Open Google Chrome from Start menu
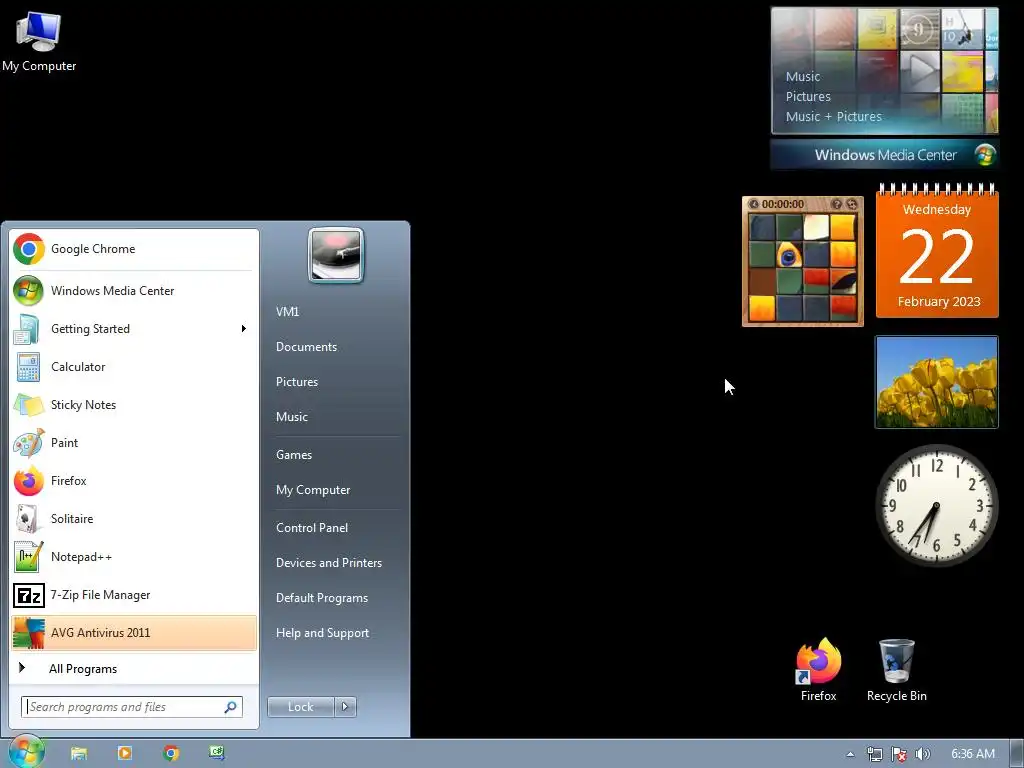 click(134, 249)
